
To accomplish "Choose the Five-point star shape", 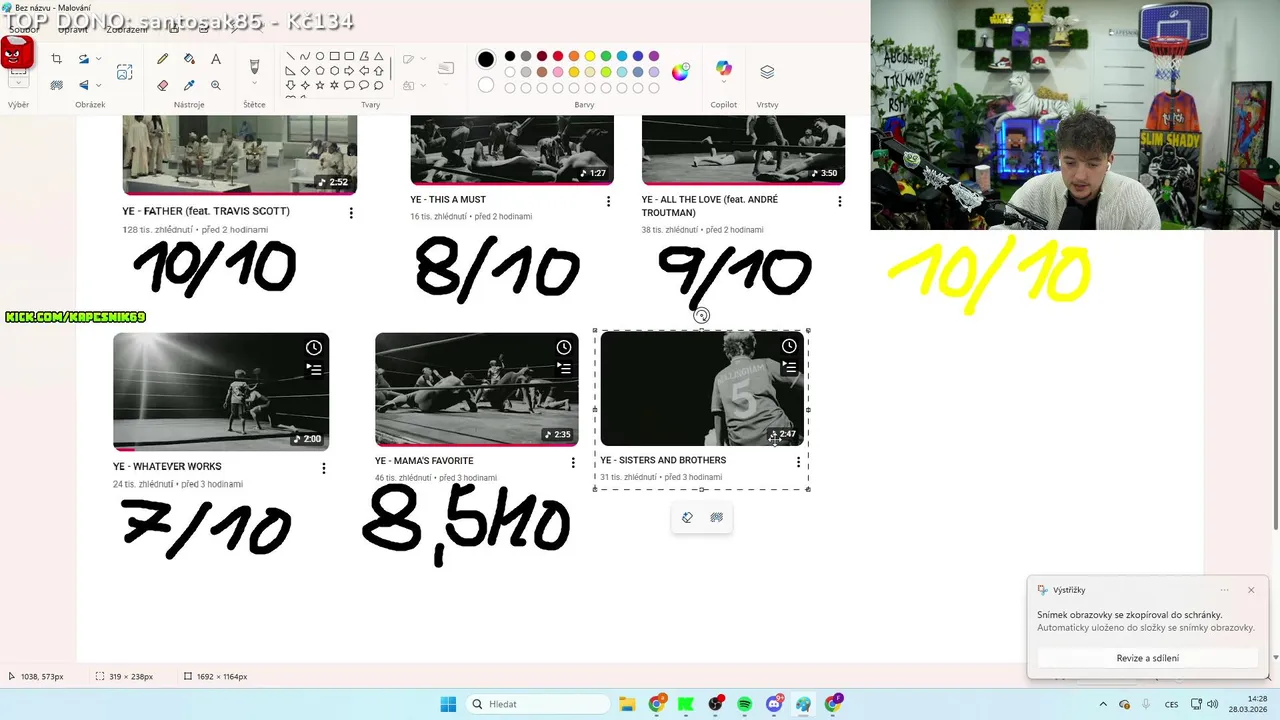I will tap(320, 85).
